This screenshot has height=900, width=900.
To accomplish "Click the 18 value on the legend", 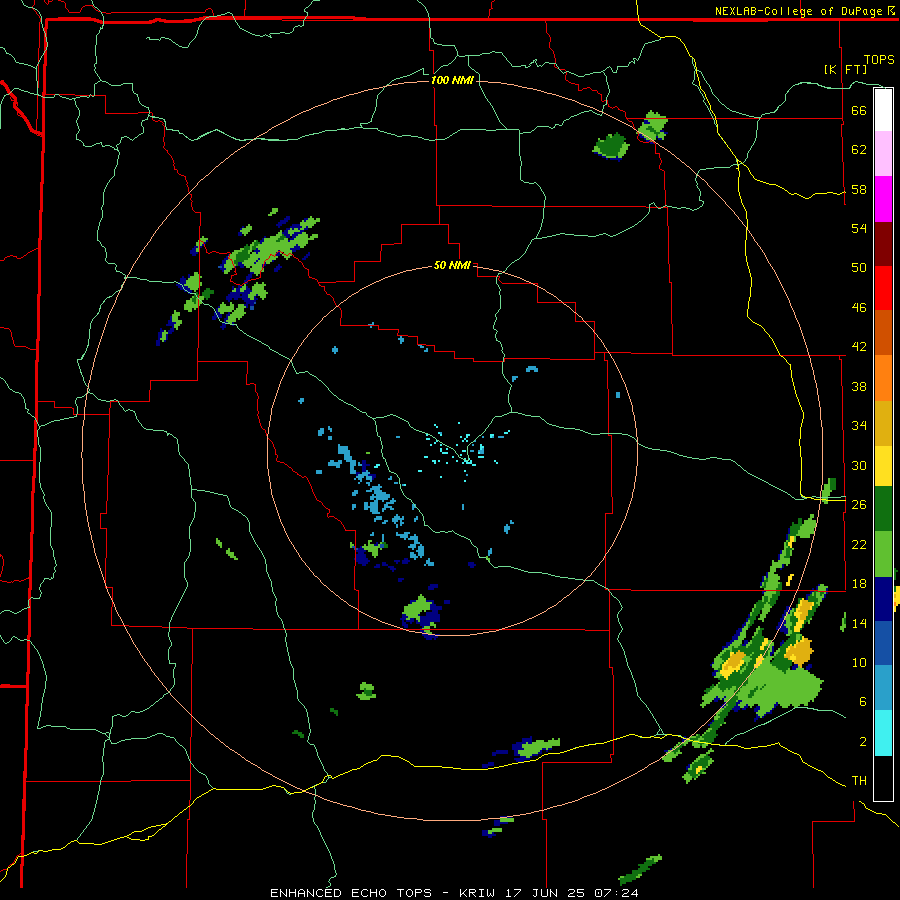I will pos(859,584).
